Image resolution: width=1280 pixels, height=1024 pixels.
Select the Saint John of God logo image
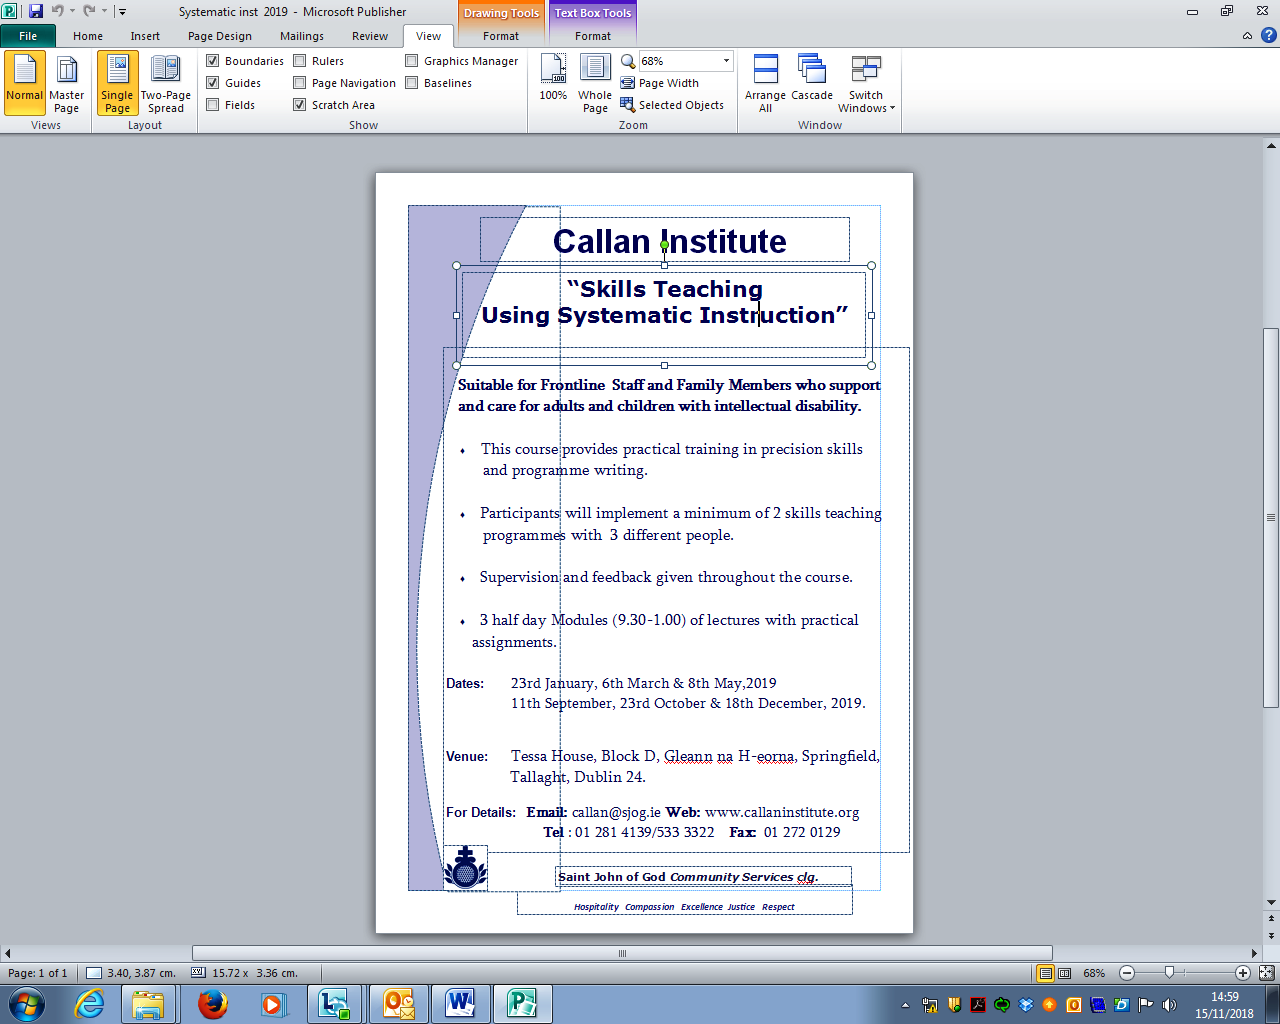point(465,868)
